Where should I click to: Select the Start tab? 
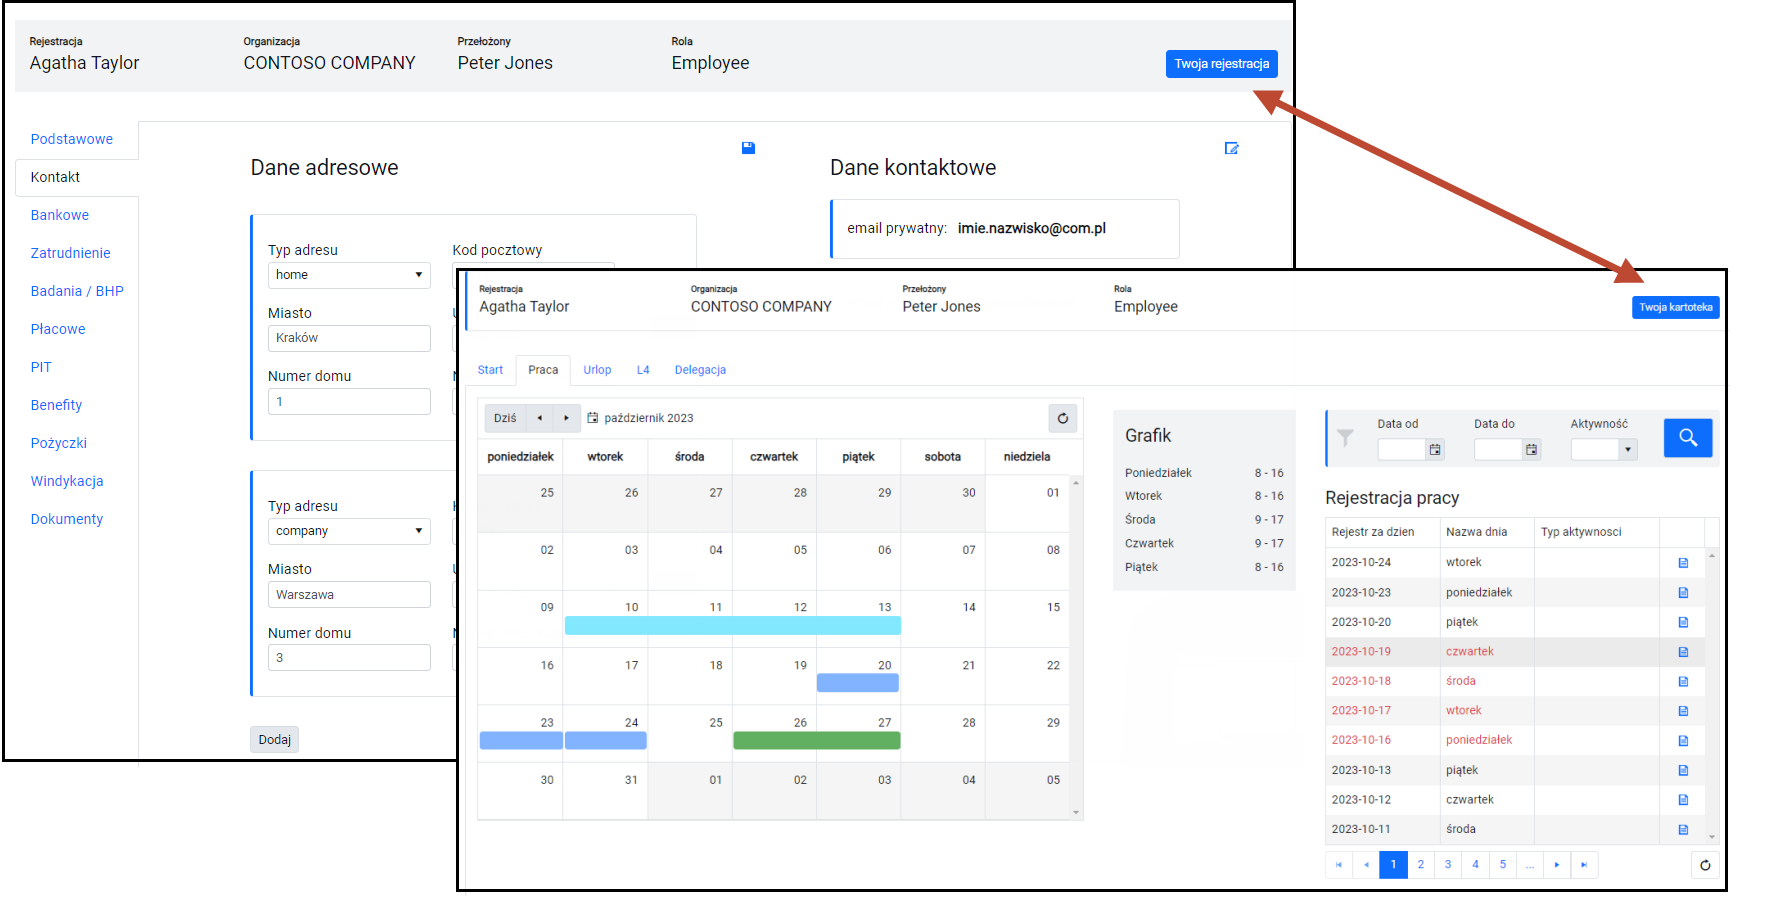[490, 370]
